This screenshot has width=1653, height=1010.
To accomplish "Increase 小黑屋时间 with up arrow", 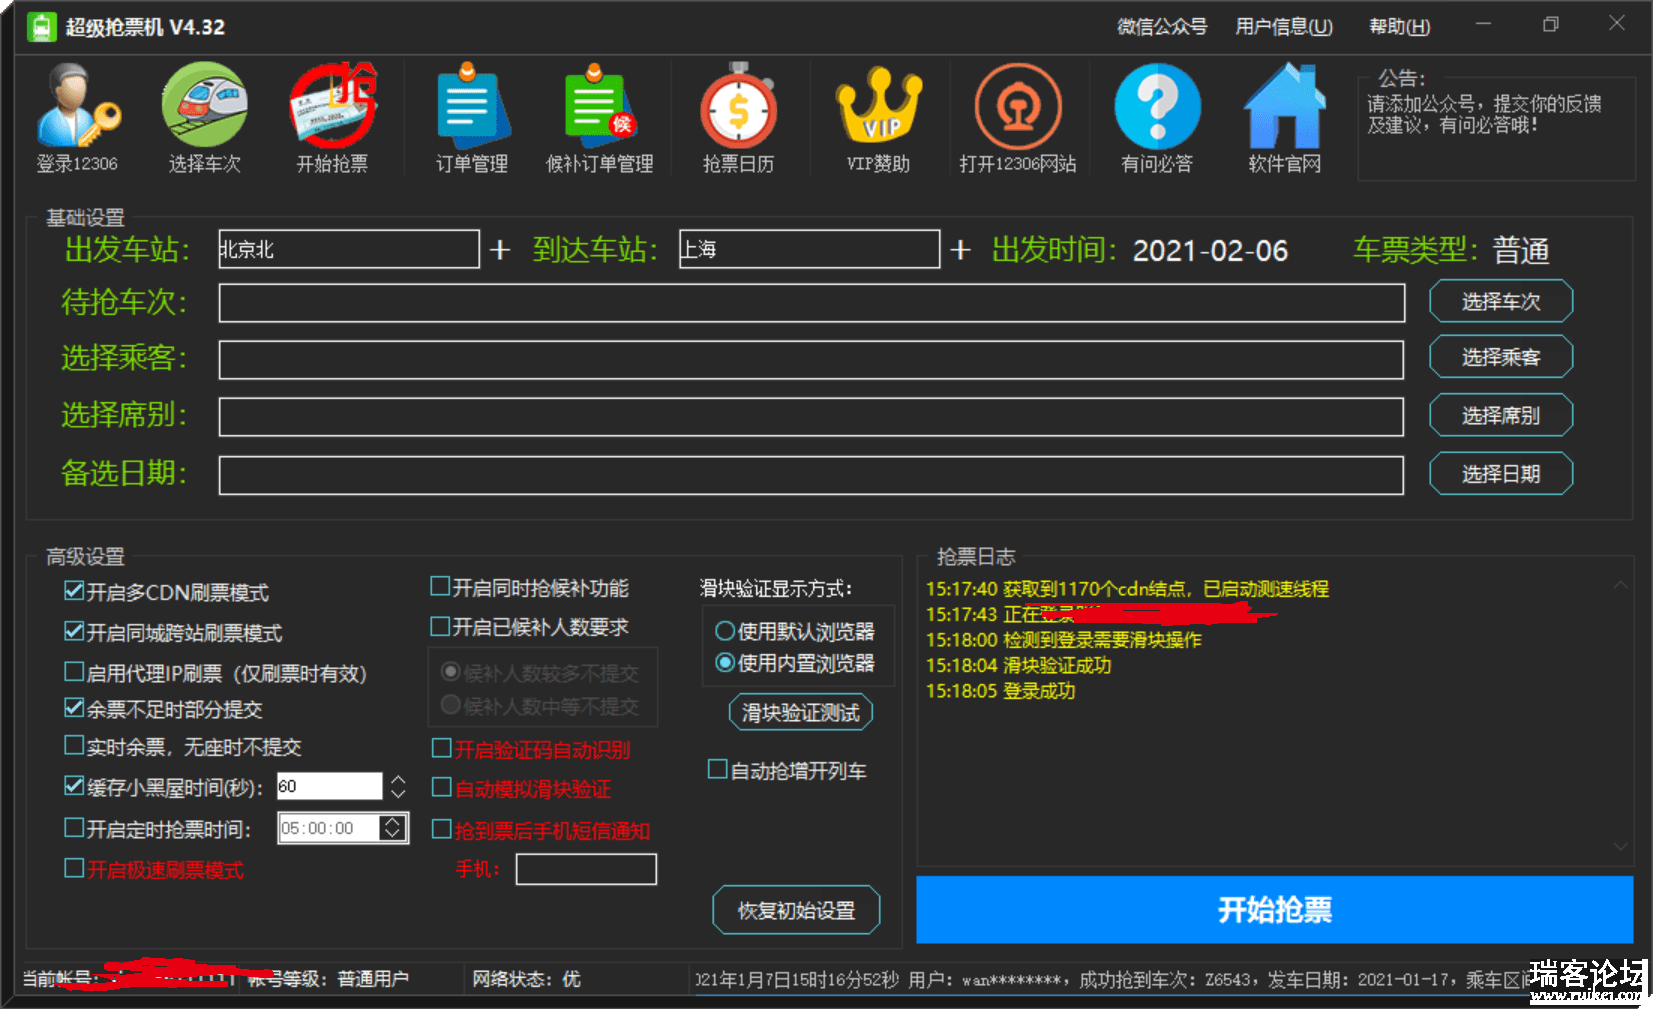I will (398, 780).
